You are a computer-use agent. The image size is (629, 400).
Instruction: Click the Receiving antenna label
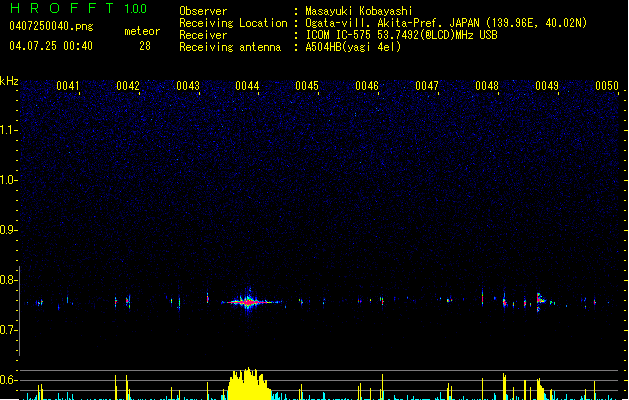[230, 47]
